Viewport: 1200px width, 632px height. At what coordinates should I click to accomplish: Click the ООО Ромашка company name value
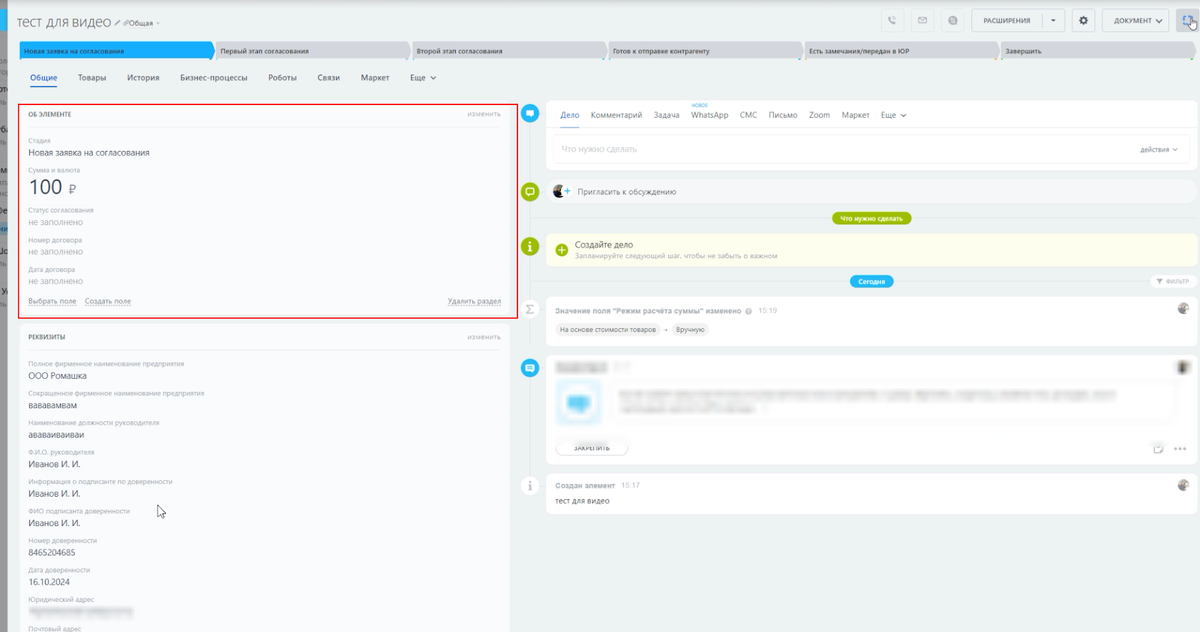point(57,376)
